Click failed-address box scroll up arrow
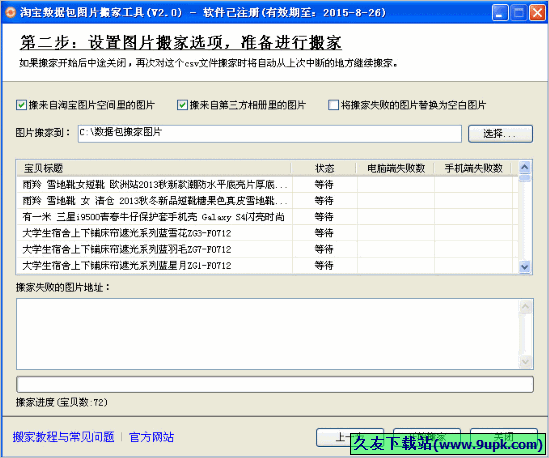This screenshot has height=458, width=549. 525,307
